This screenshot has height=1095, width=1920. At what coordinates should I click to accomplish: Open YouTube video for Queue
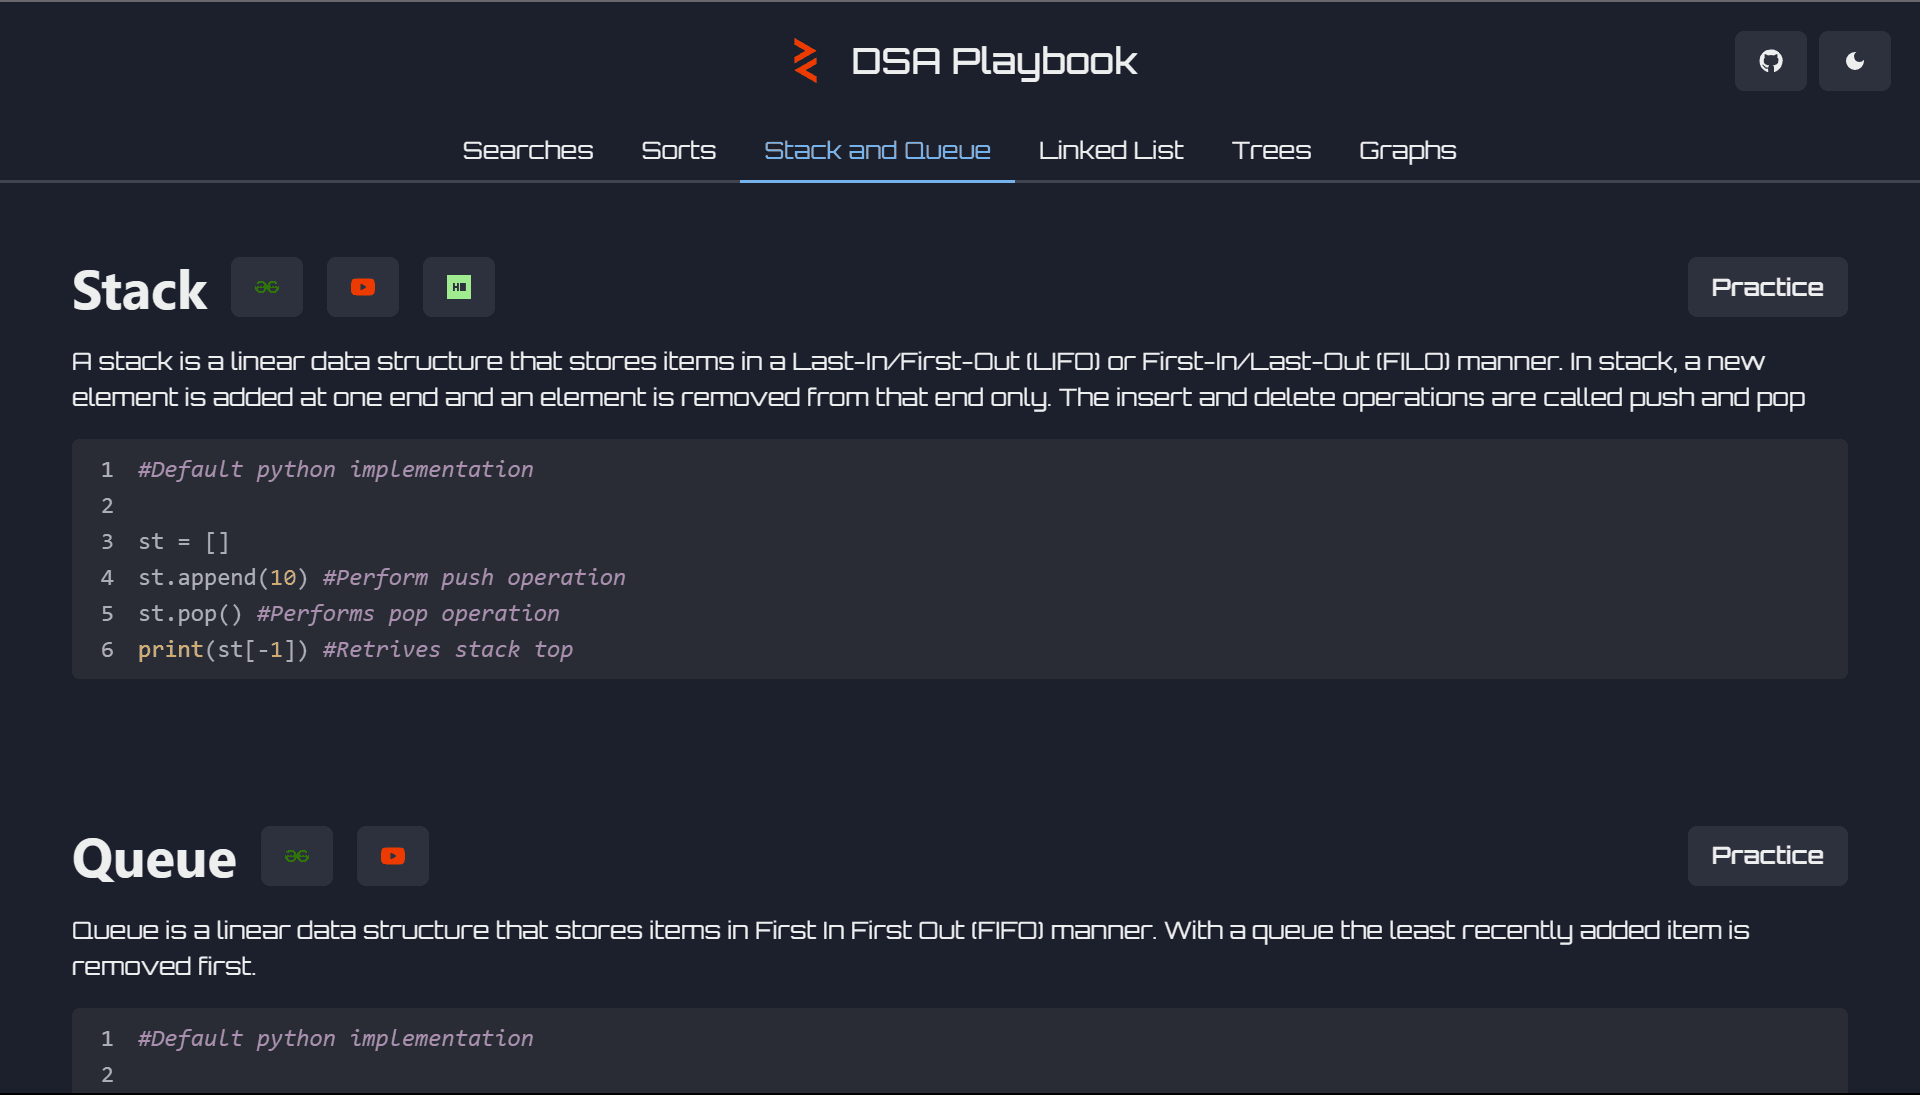[x=393, y=856]
